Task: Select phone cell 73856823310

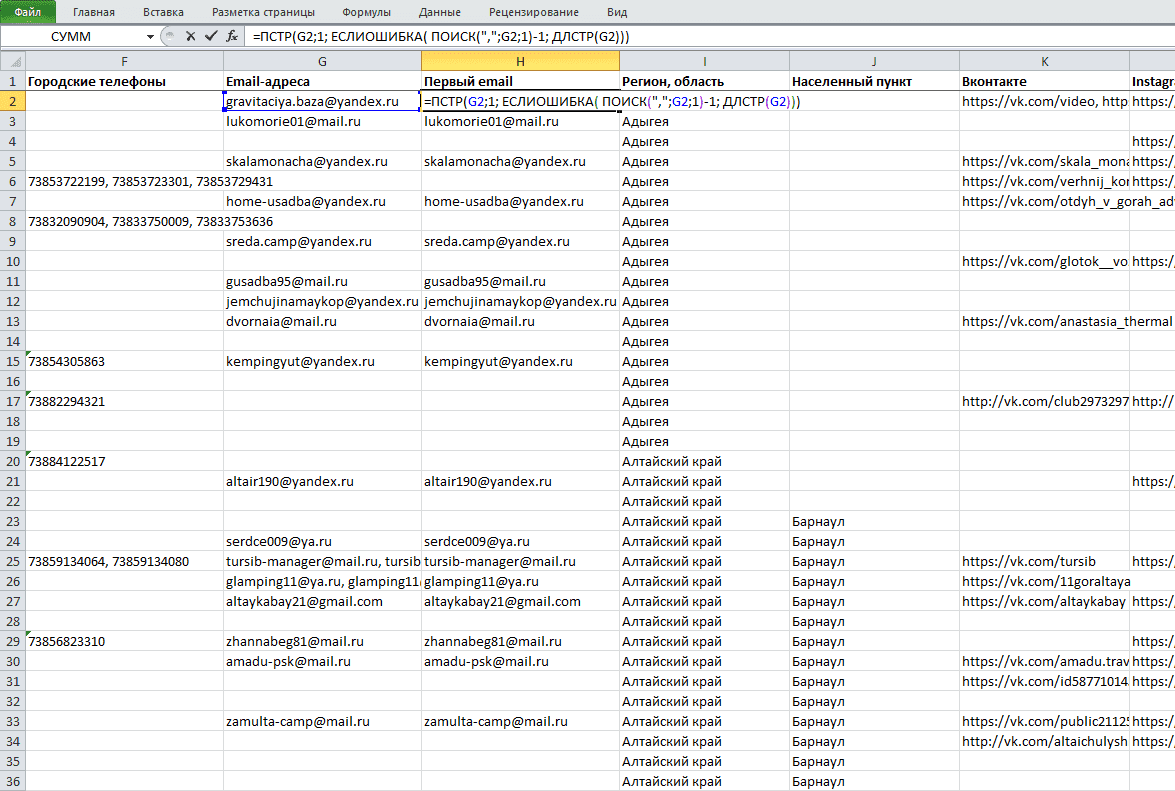Action: [x=124, y=641]
